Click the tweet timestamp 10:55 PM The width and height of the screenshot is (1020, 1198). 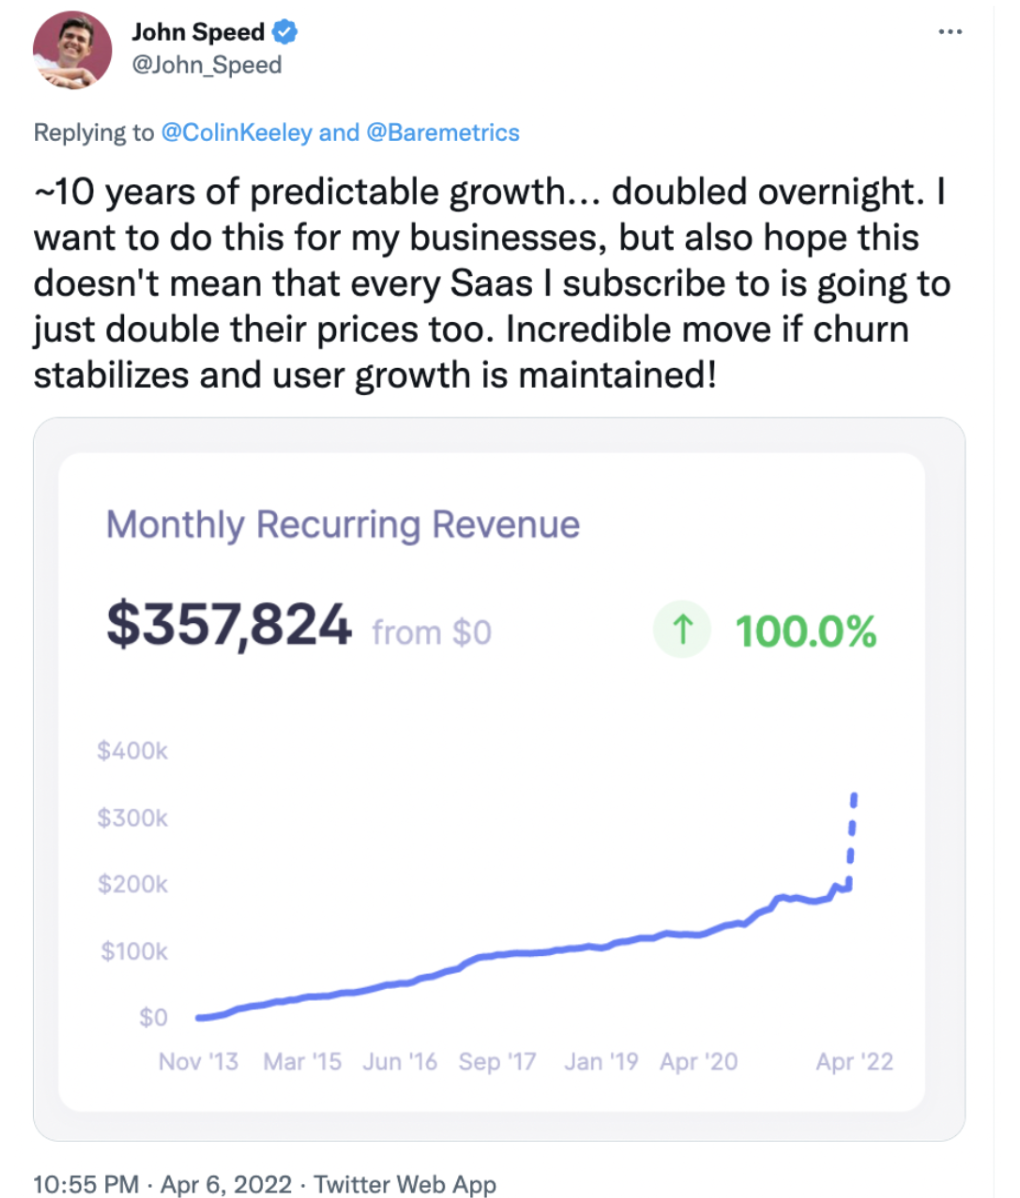[86, 1184]
